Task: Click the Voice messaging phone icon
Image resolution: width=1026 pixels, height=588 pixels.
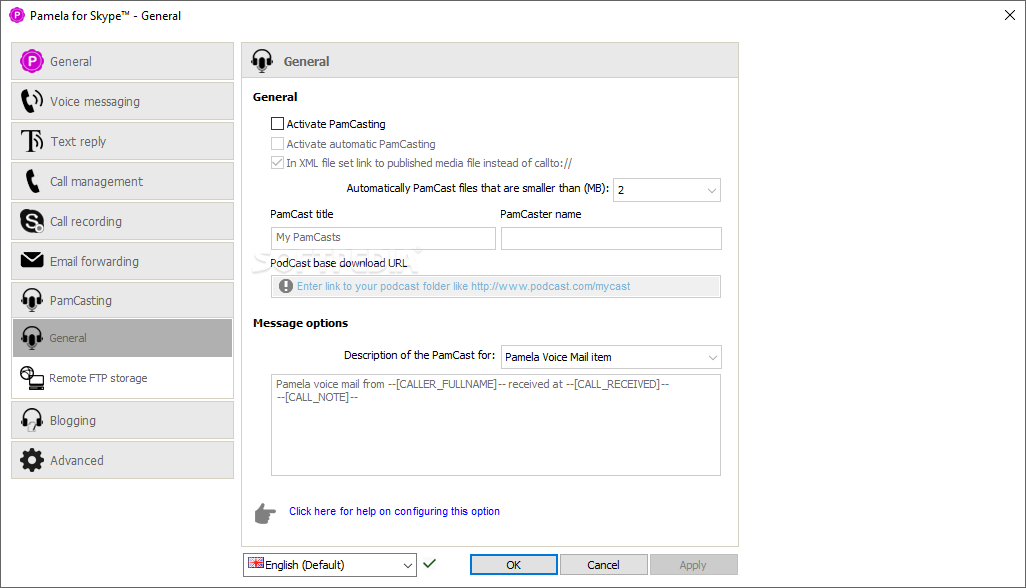Action: [x=31, y=101]
